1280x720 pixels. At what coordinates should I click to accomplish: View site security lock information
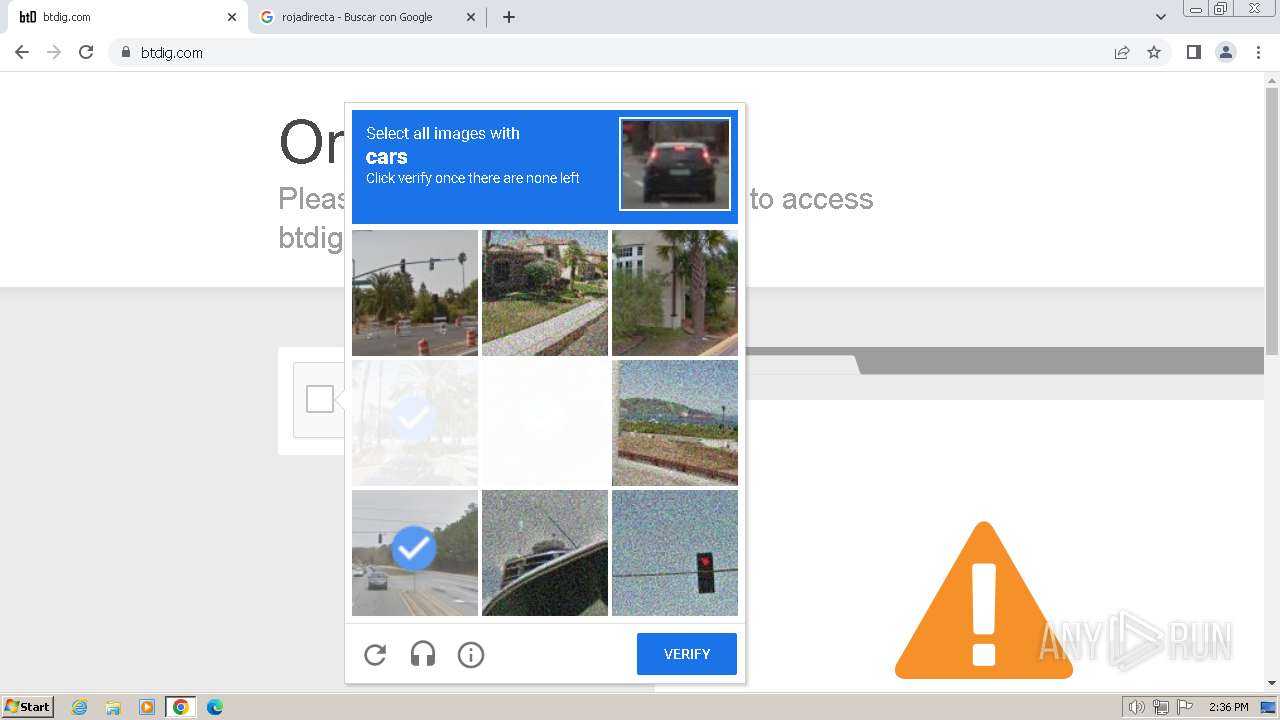(125, 52)
